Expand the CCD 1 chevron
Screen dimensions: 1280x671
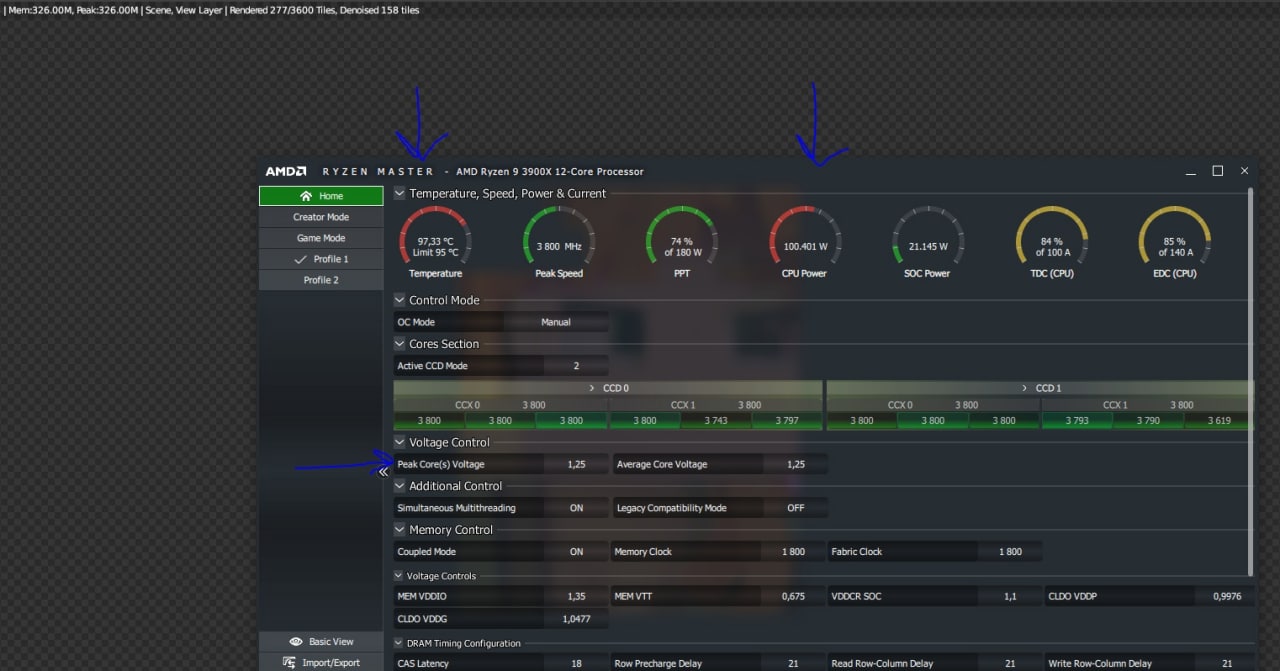[x=1025, y=388]
